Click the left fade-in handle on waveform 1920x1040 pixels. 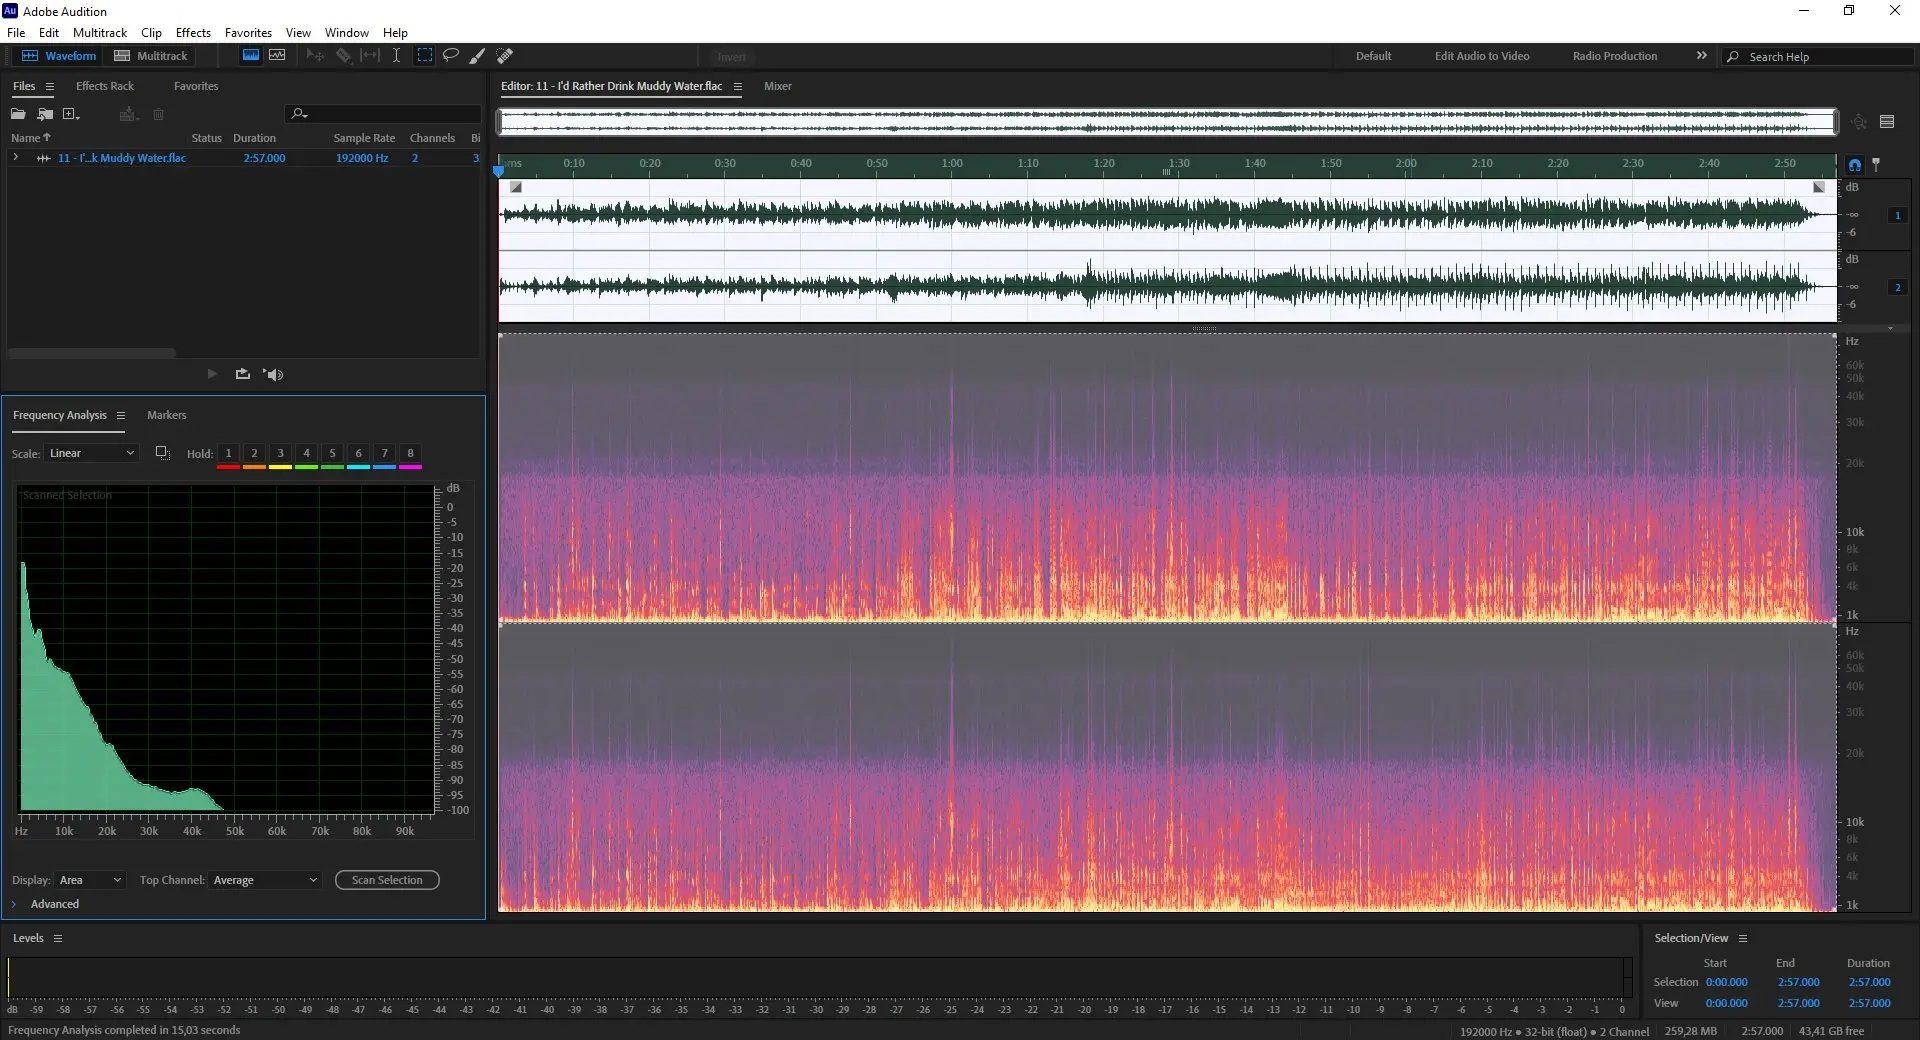click(x=516, y=187)
